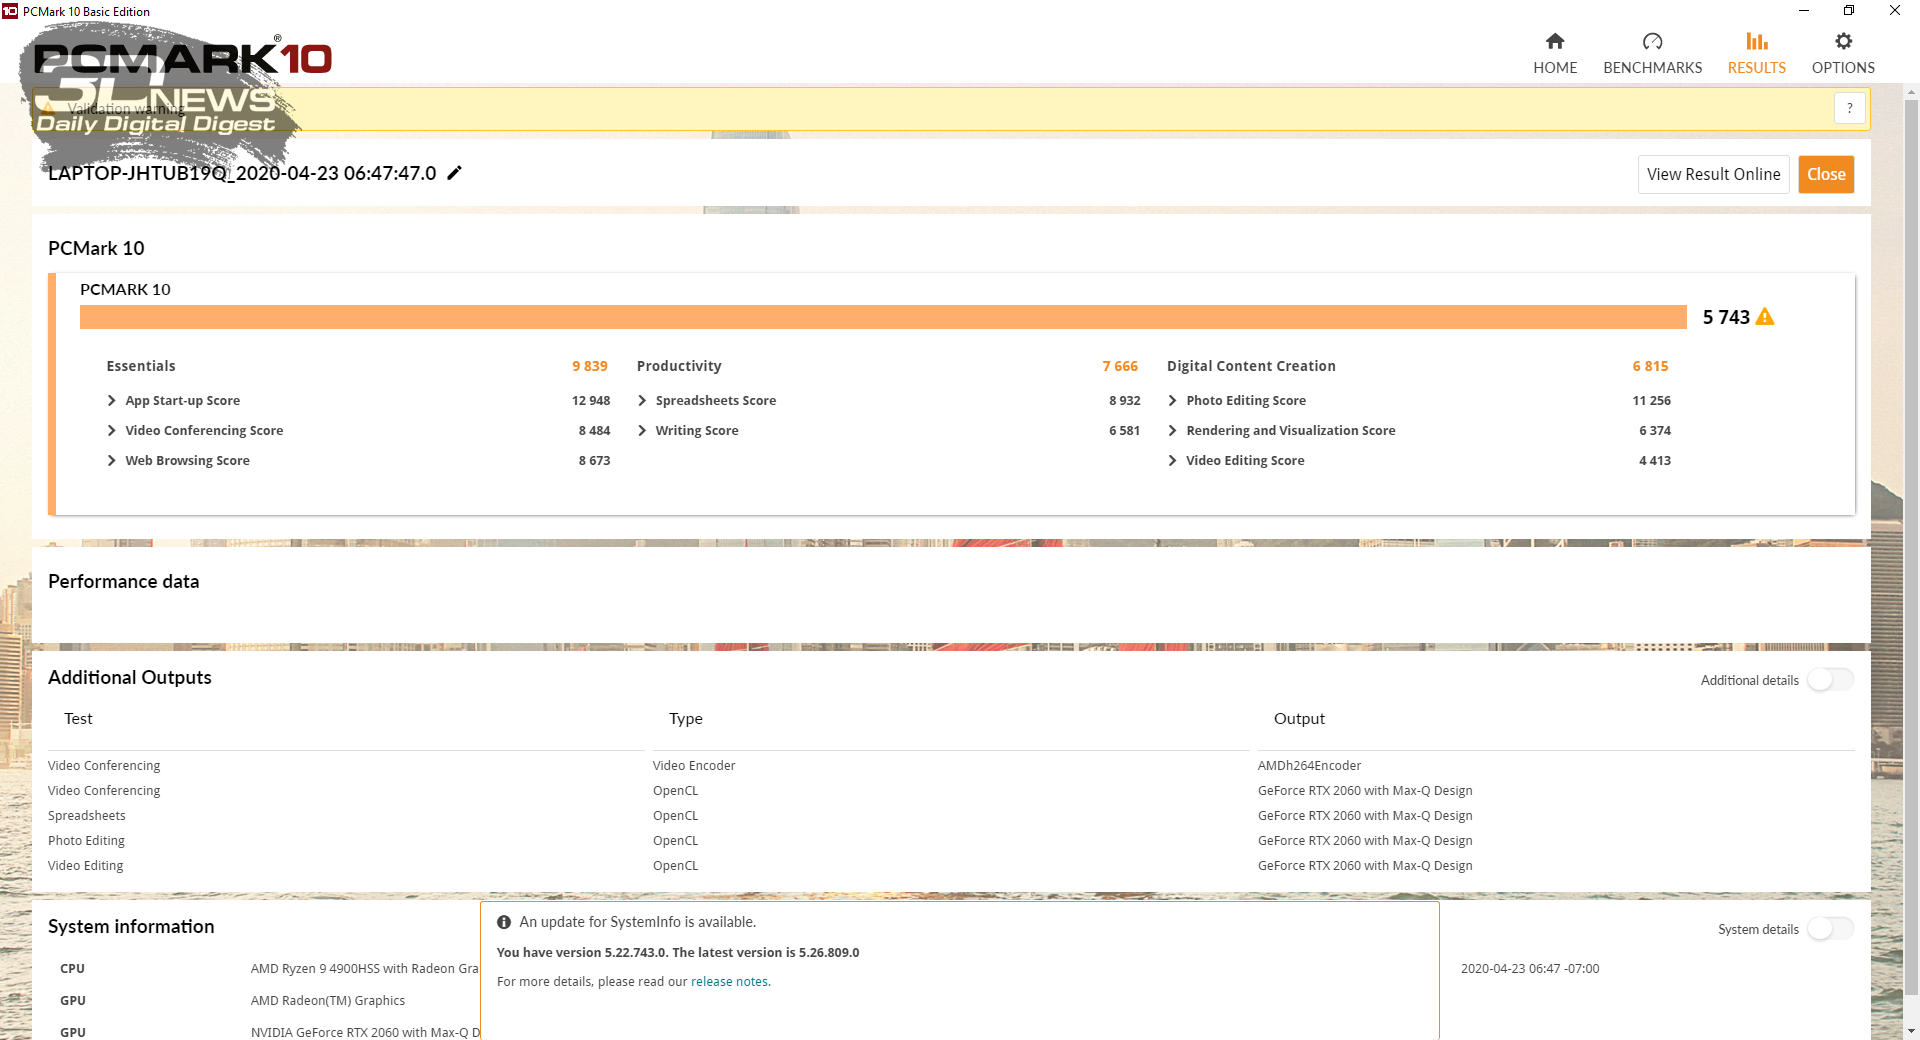Click the Digital Content Creation heading

click(1251, 367)
